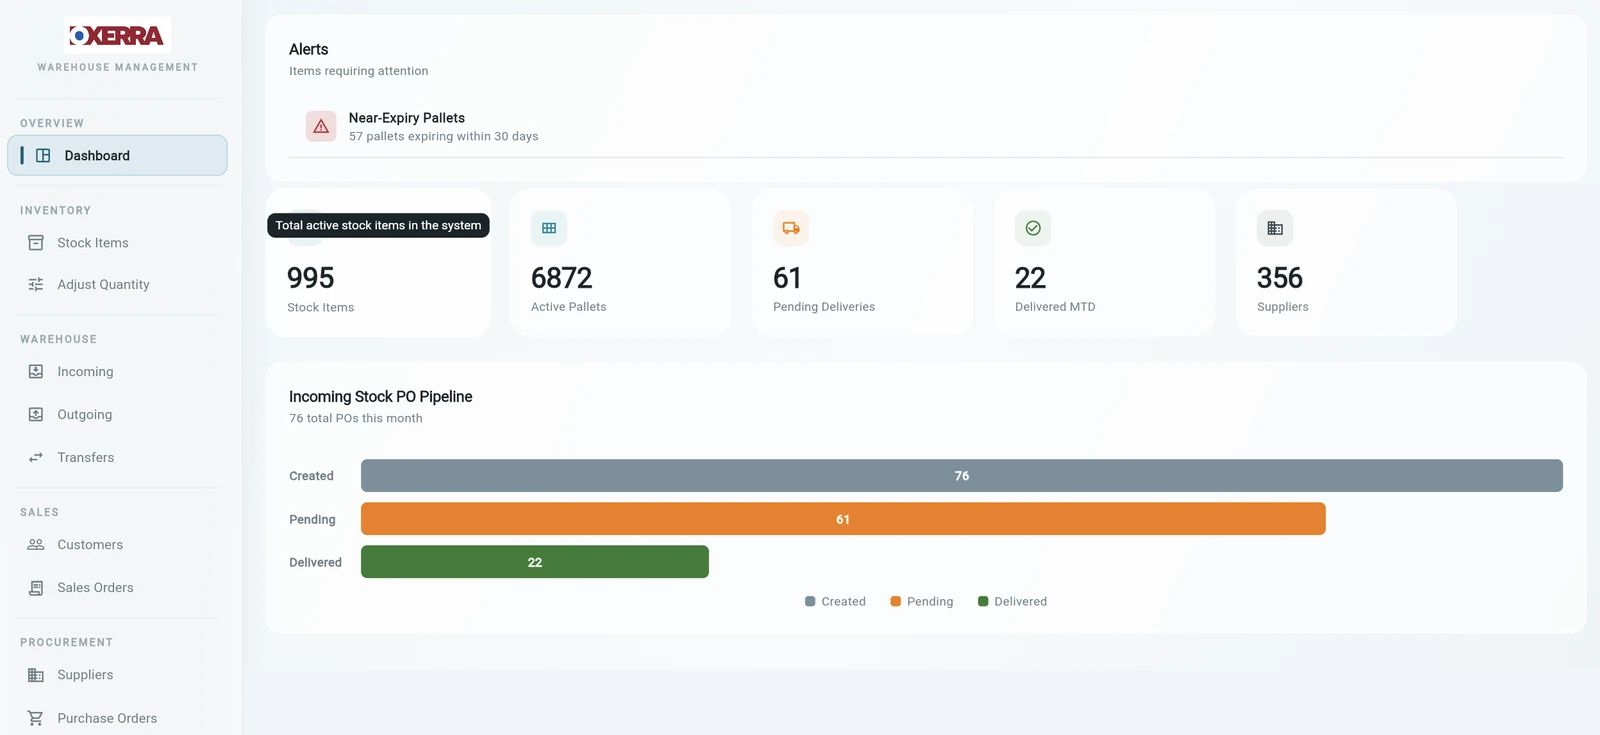The image size is (1600, 735).
Task: Click the Suppliers card building icon
Action: [1275, 228]
